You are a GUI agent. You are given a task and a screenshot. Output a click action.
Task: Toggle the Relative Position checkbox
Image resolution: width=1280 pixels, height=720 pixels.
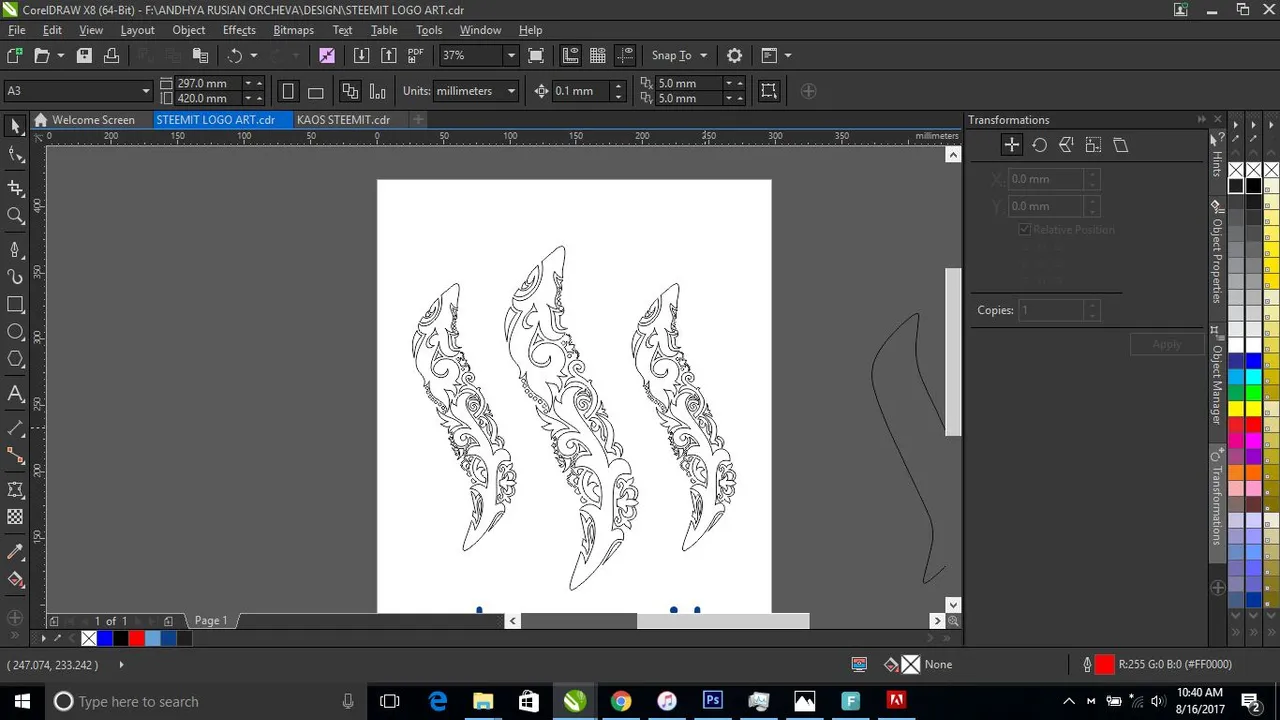pyautogui.click(x=1024, y=229)
